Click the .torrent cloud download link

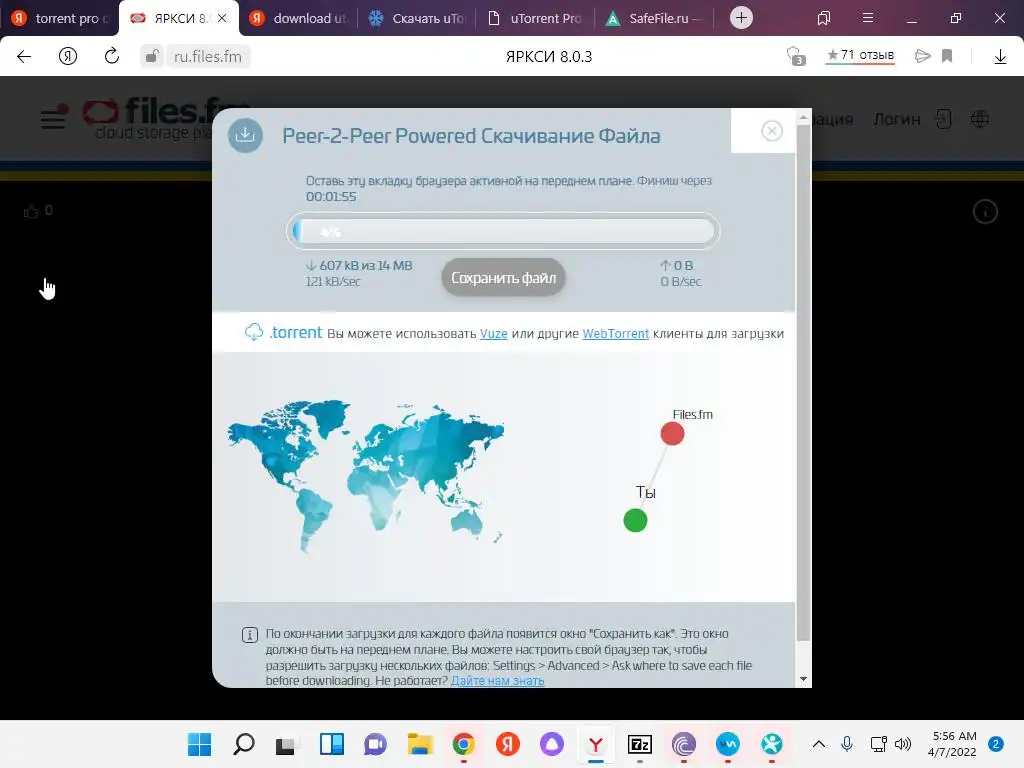pos(283,332)
